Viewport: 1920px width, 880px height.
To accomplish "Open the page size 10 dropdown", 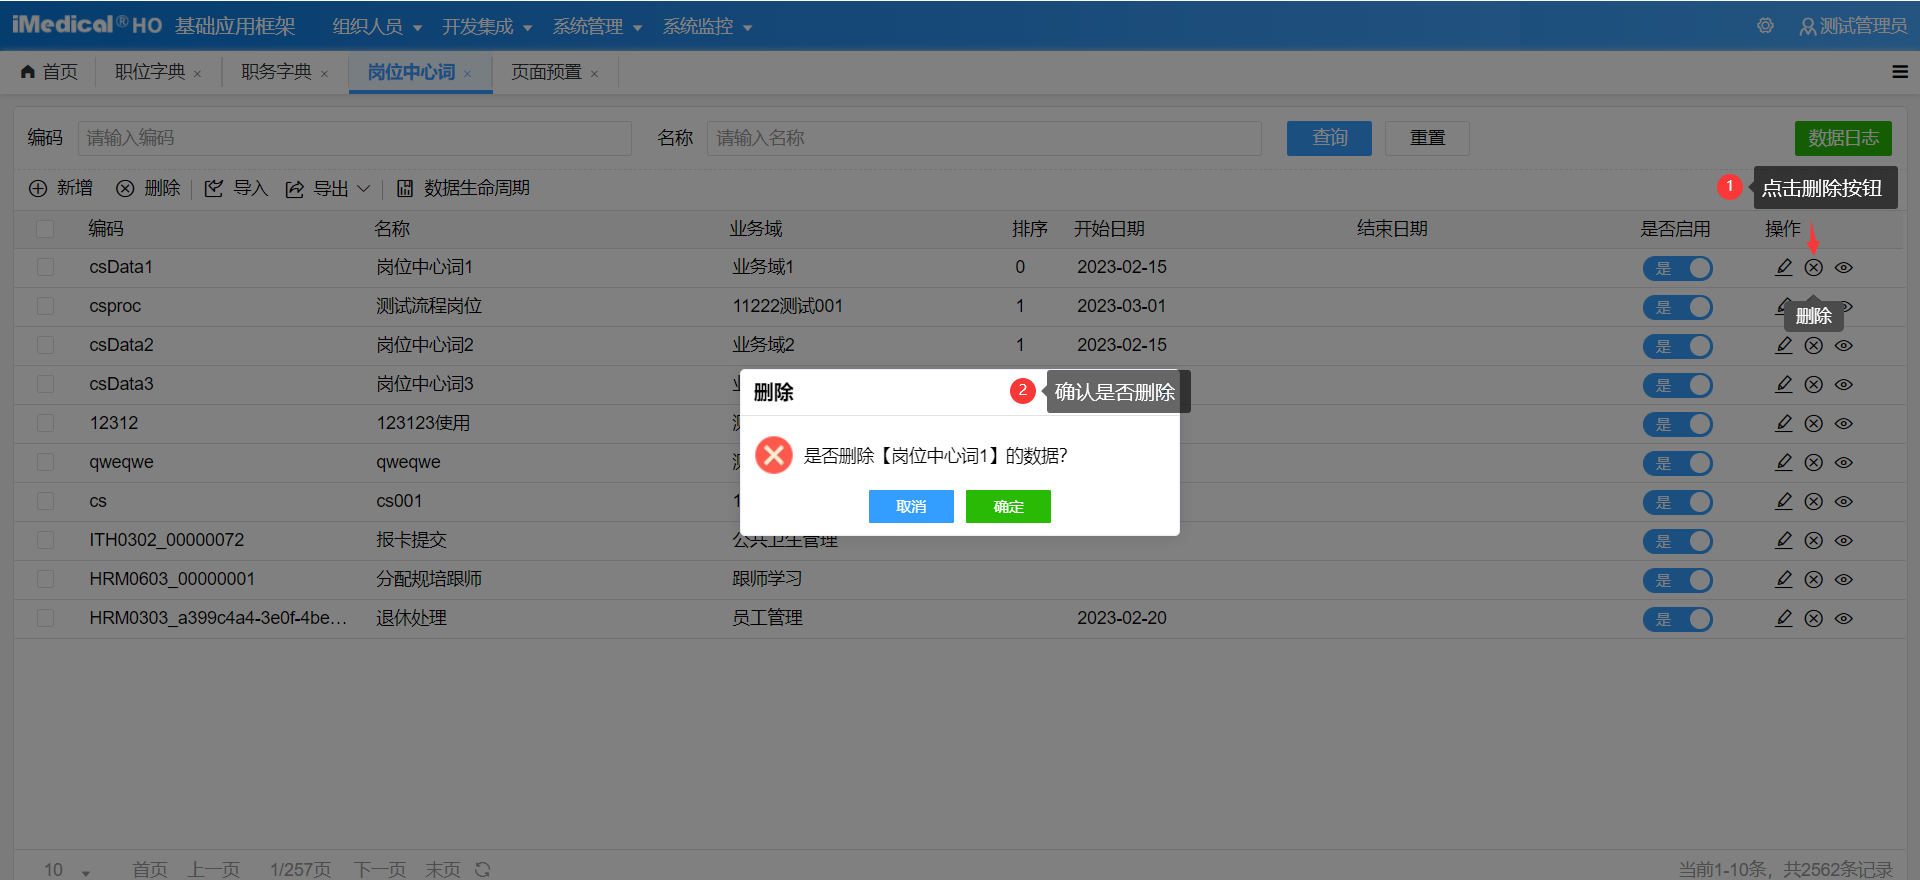I will [67, 869].
